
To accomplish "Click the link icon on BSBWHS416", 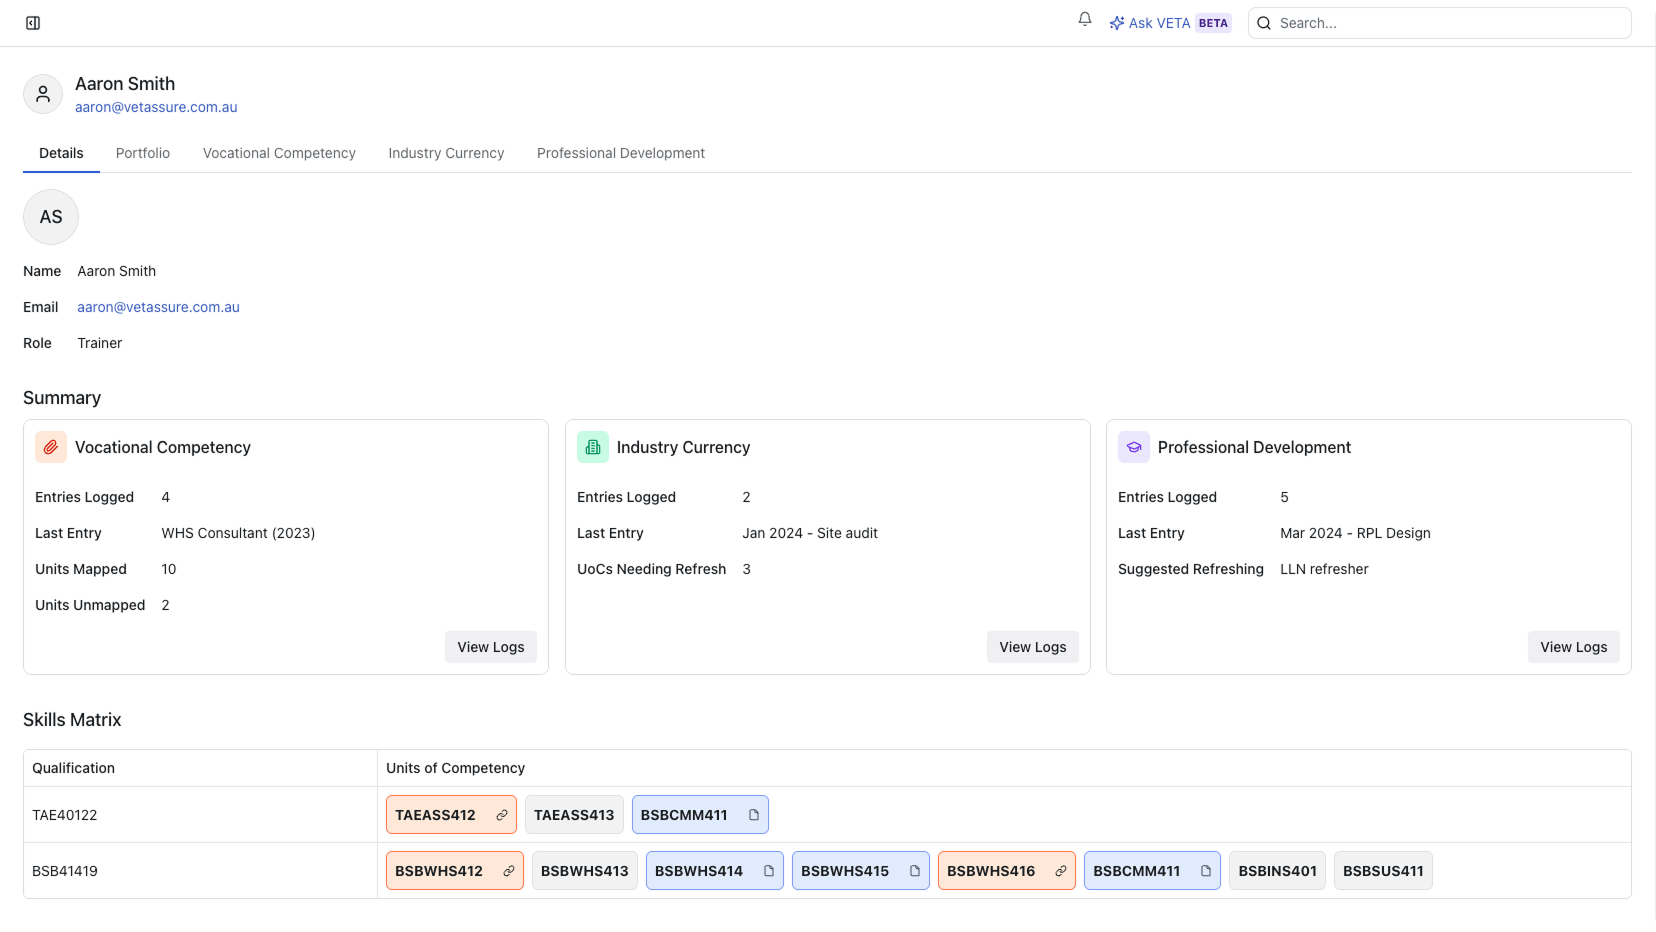I will pyautogui.click(x=1061, y=871).
